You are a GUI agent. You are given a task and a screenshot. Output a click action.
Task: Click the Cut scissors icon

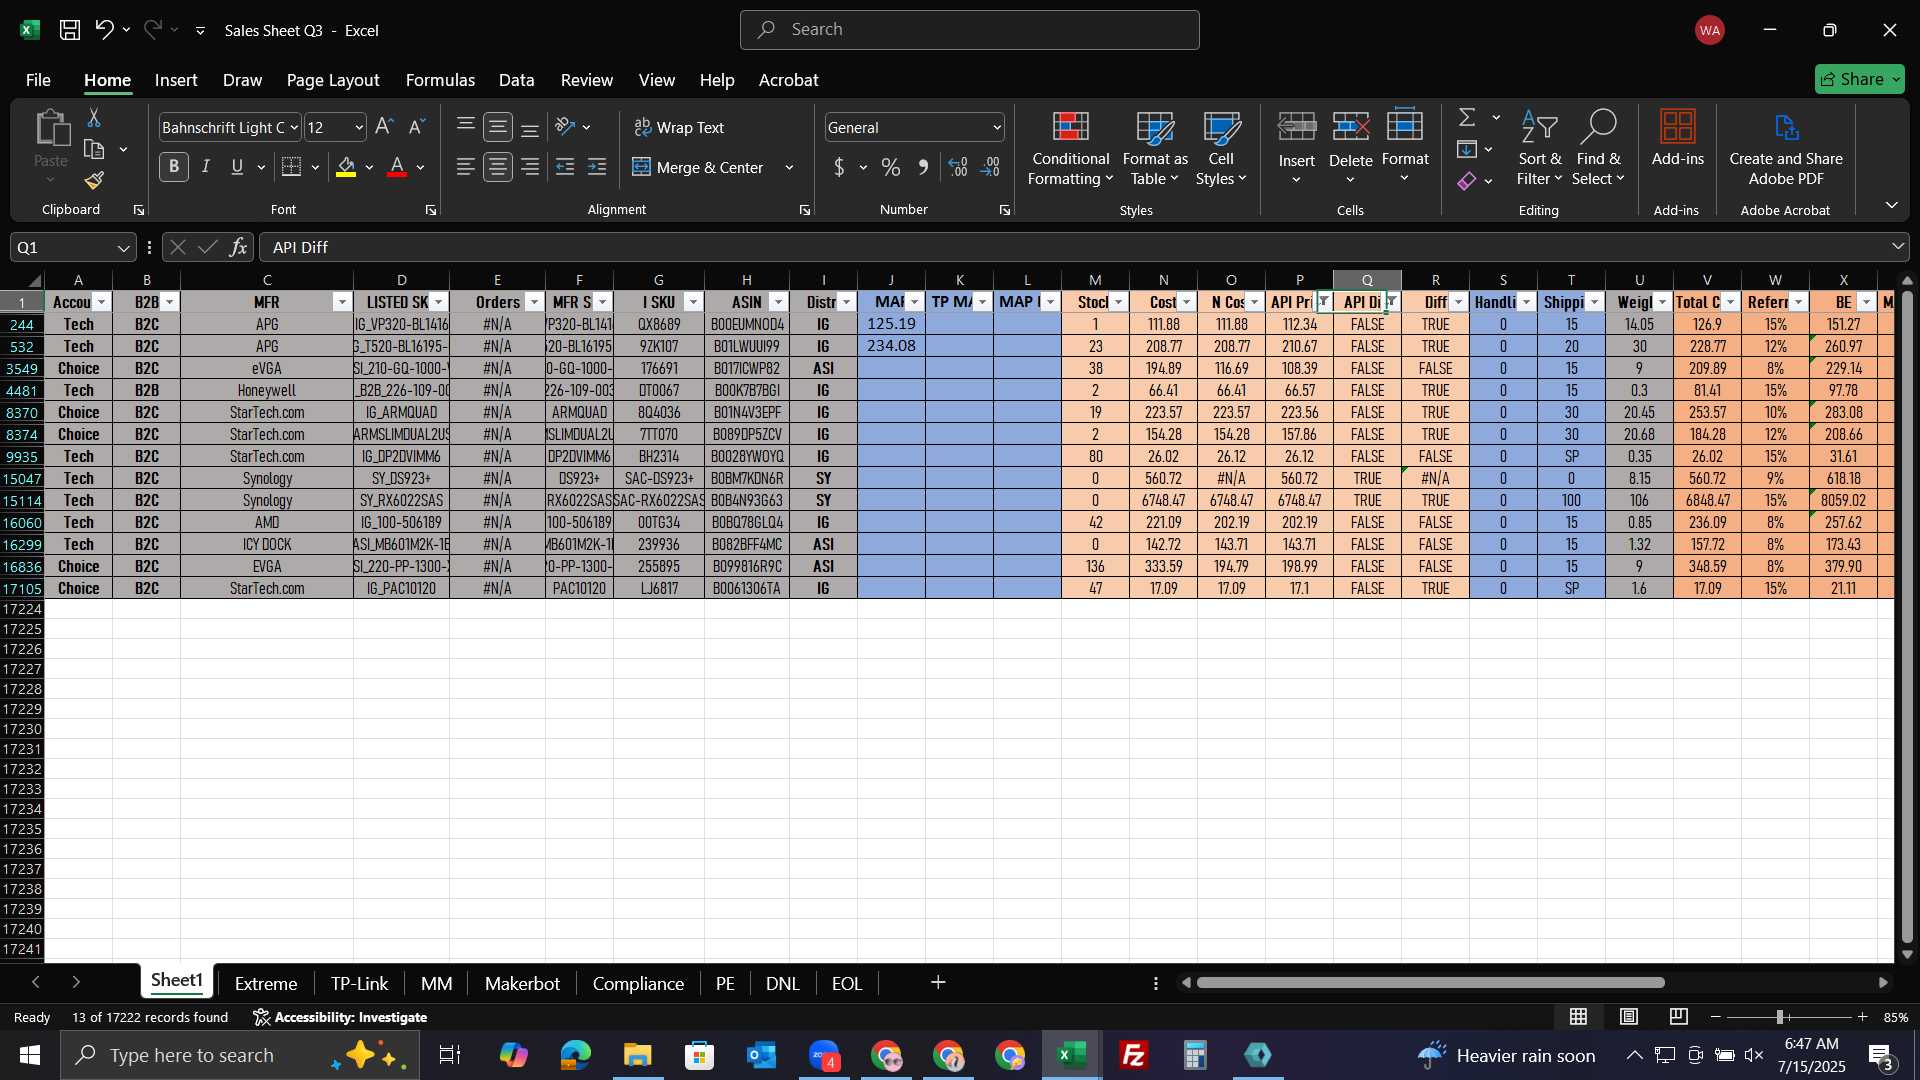pyautogui.click(x=93, y=118)
